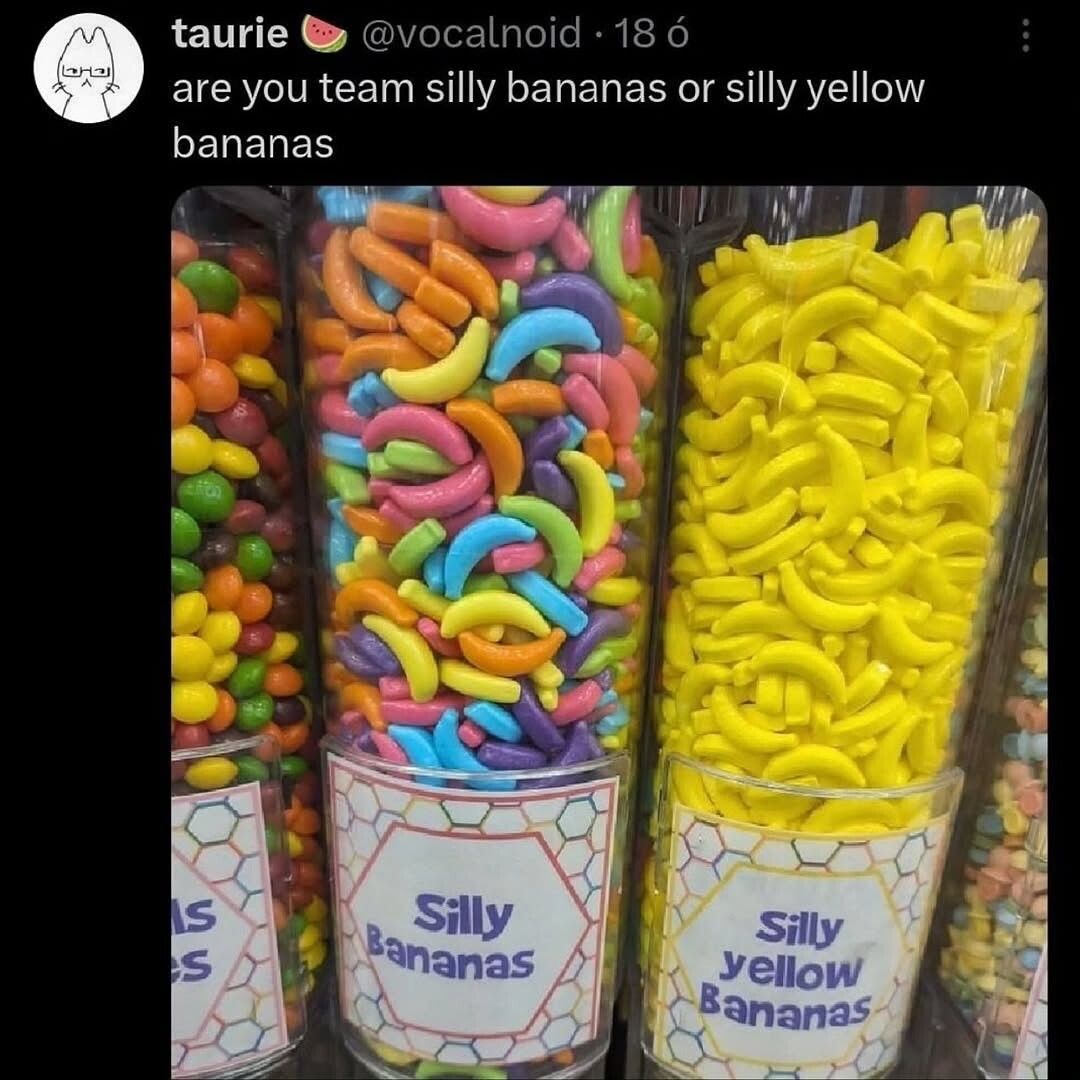Image resolution: width=1080 pixels, height=1080 pixels.
Task: Click the watermelon emoji beside taurie
Action: point(324,34)
